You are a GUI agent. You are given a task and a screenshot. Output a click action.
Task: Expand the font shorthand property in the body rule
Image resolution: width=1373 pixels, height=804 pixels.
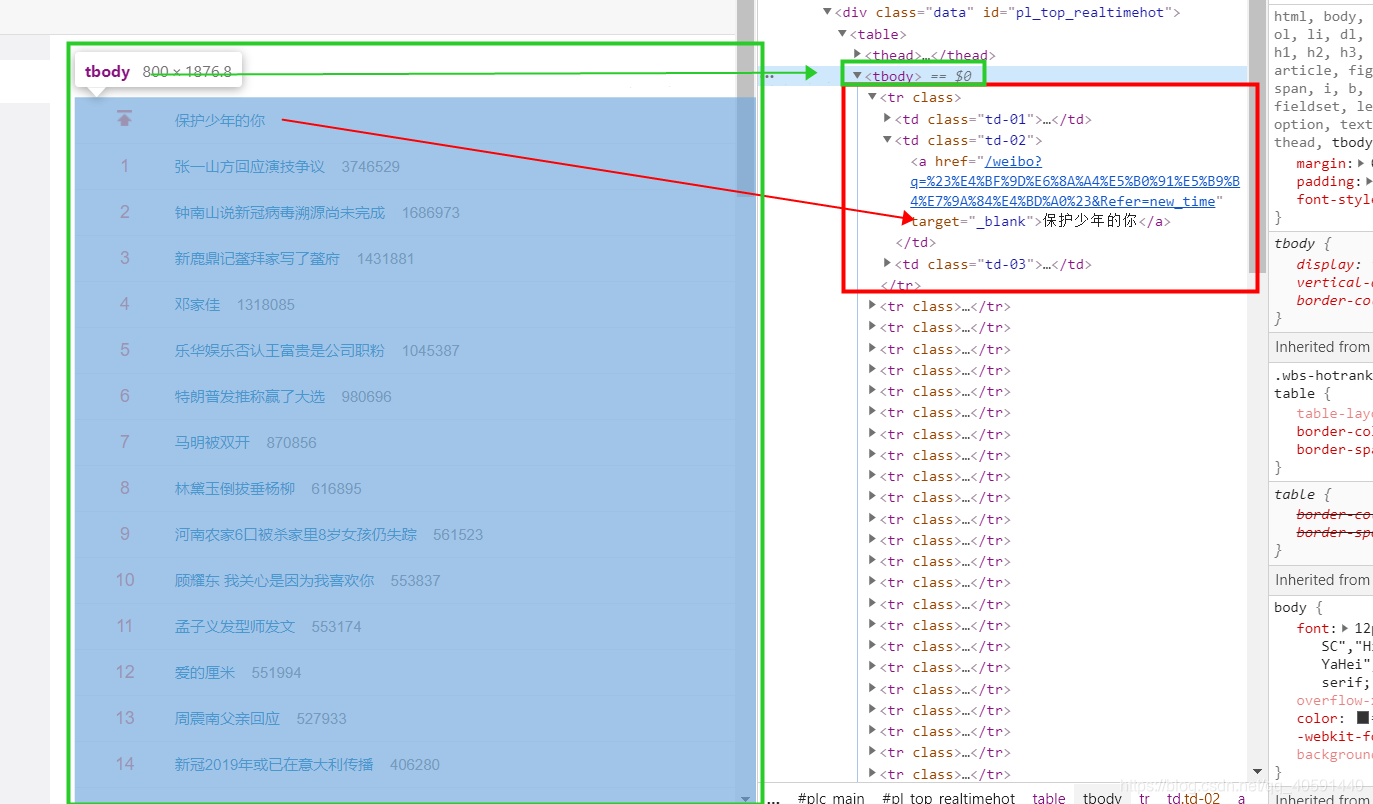point(1345,629)
